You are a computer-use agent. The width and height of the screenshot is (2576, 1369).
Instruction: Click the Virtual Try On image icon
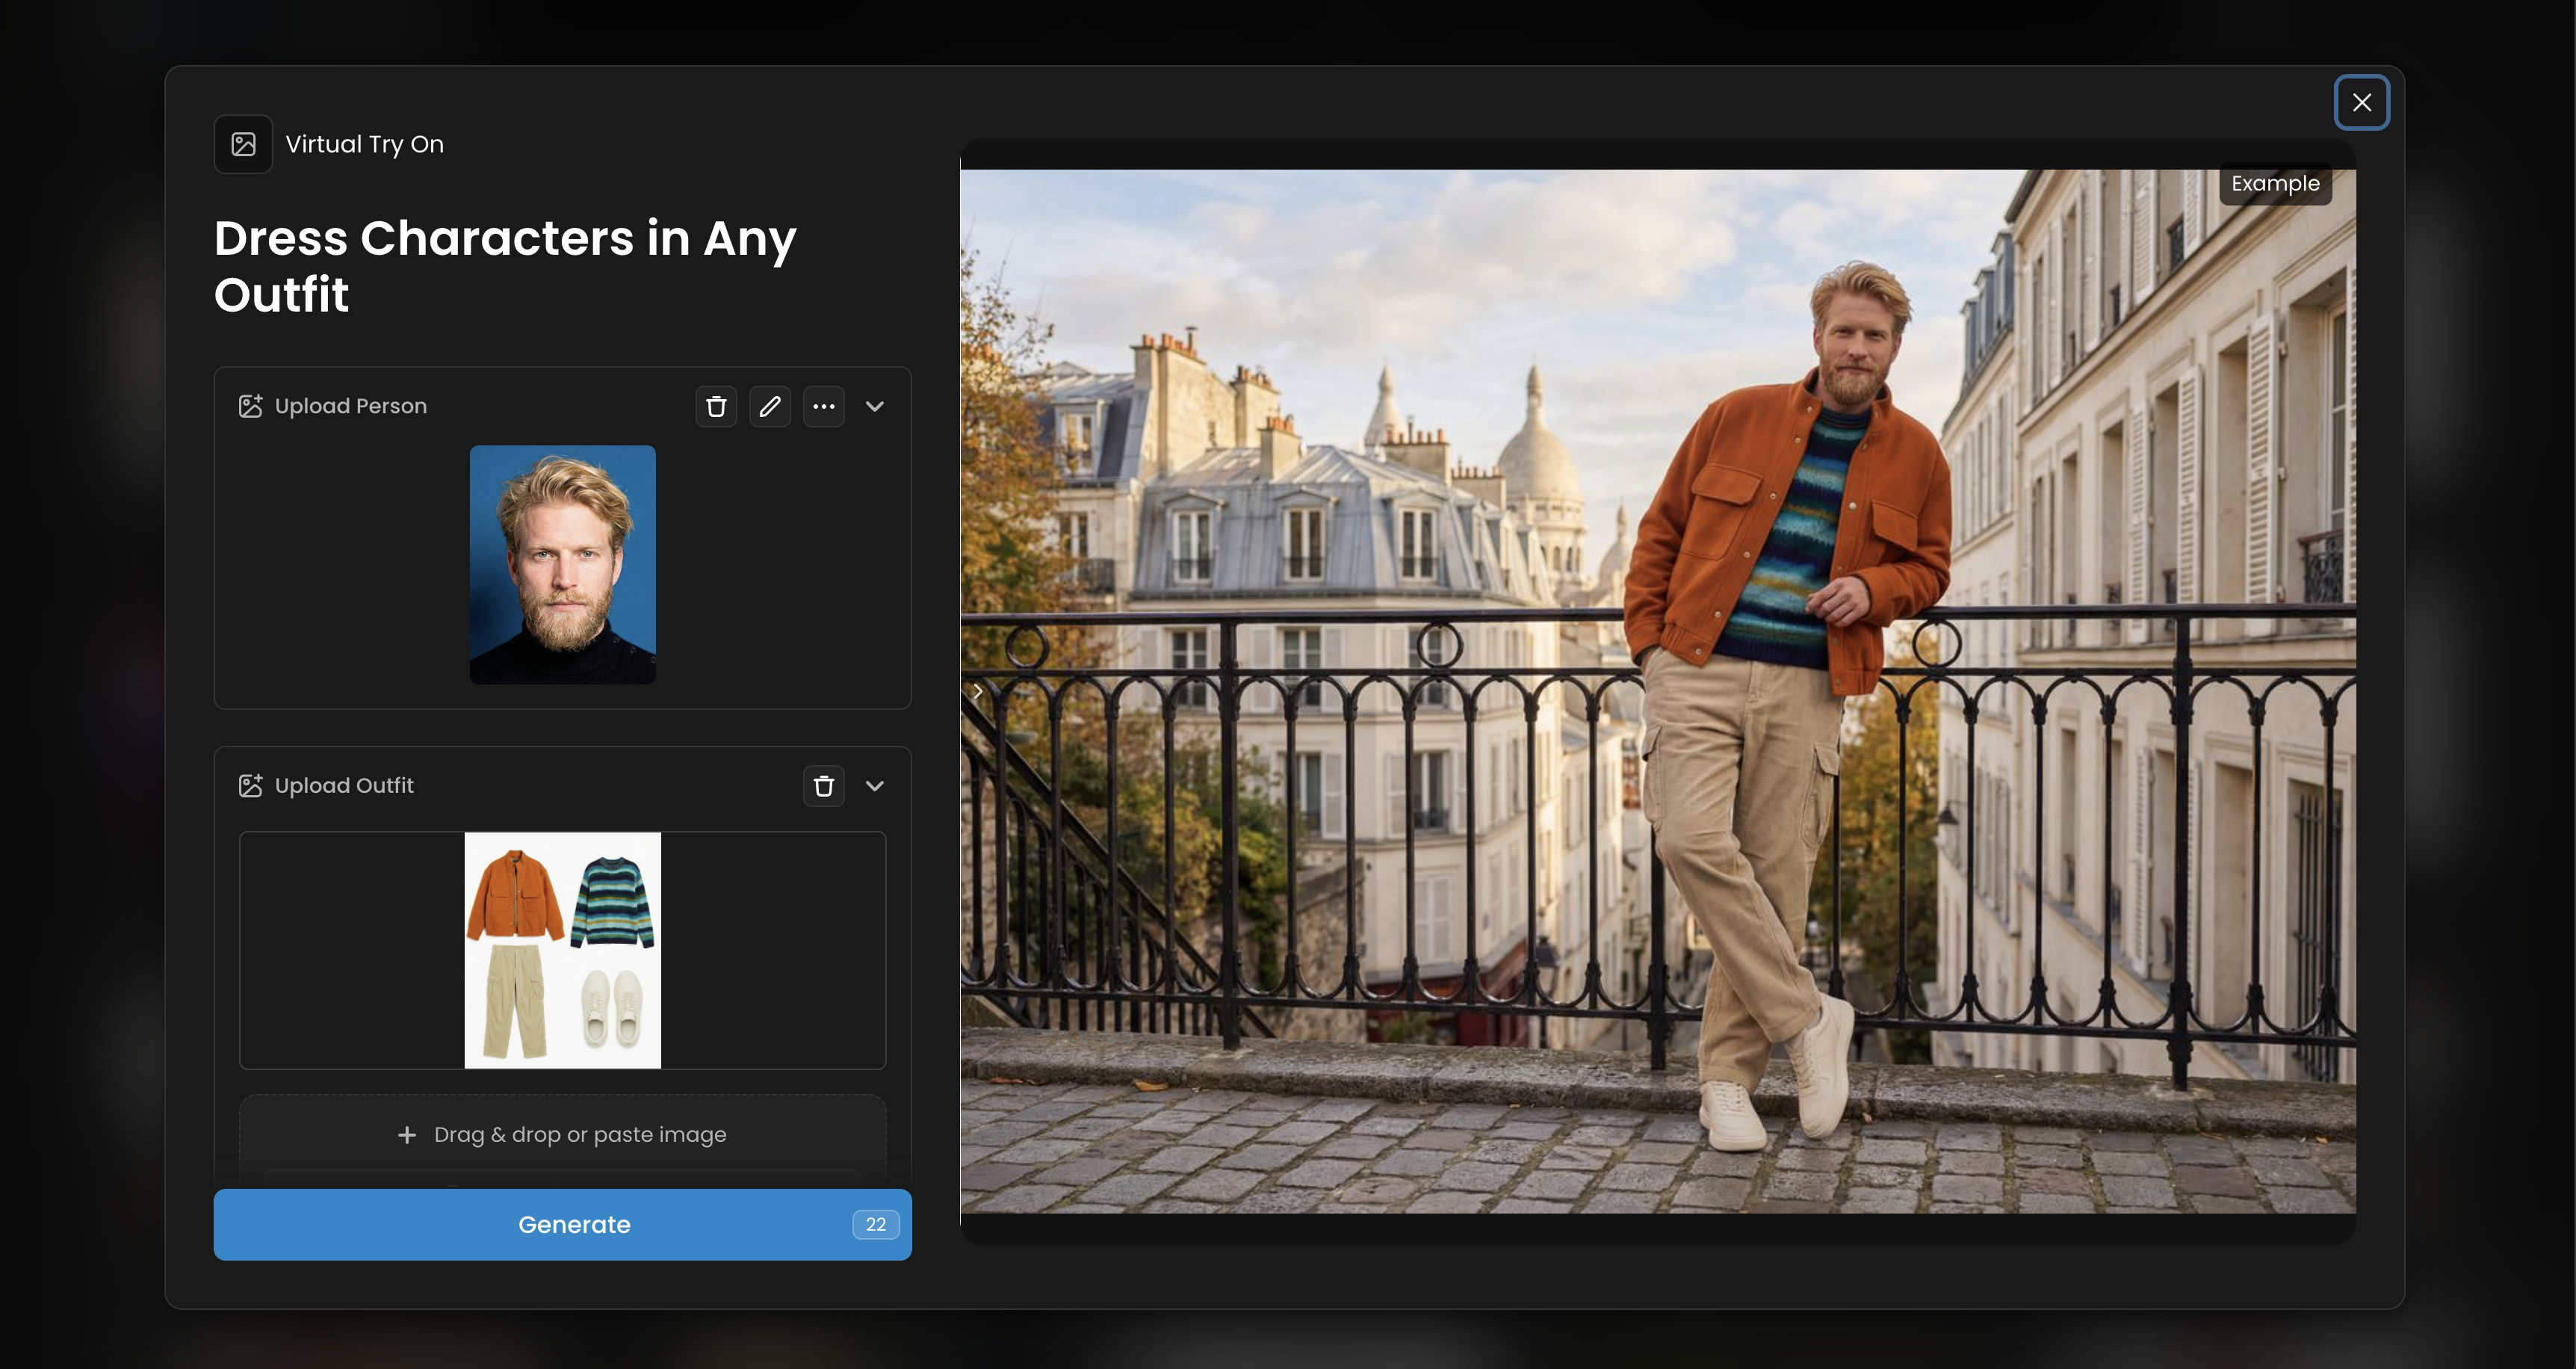[x=243, y=144]
